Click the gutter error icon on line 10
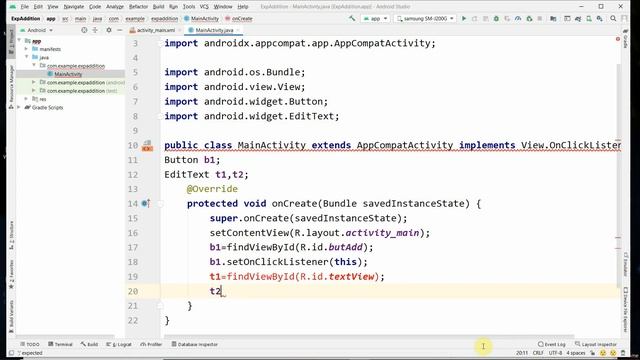 147,146
